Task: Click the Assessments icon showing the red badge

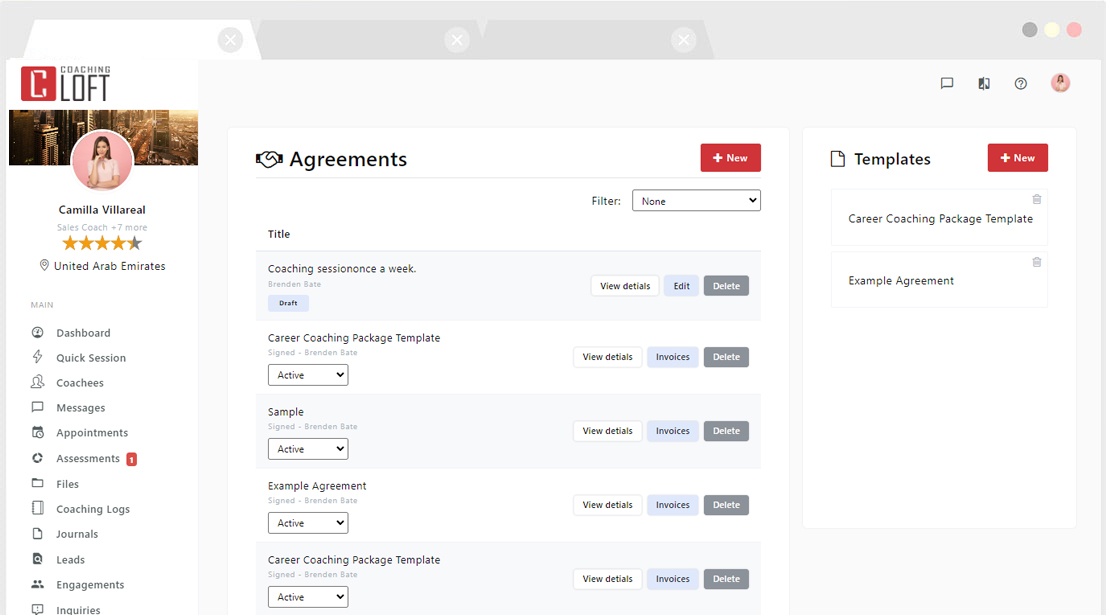Action: click(x=36, y=458)
